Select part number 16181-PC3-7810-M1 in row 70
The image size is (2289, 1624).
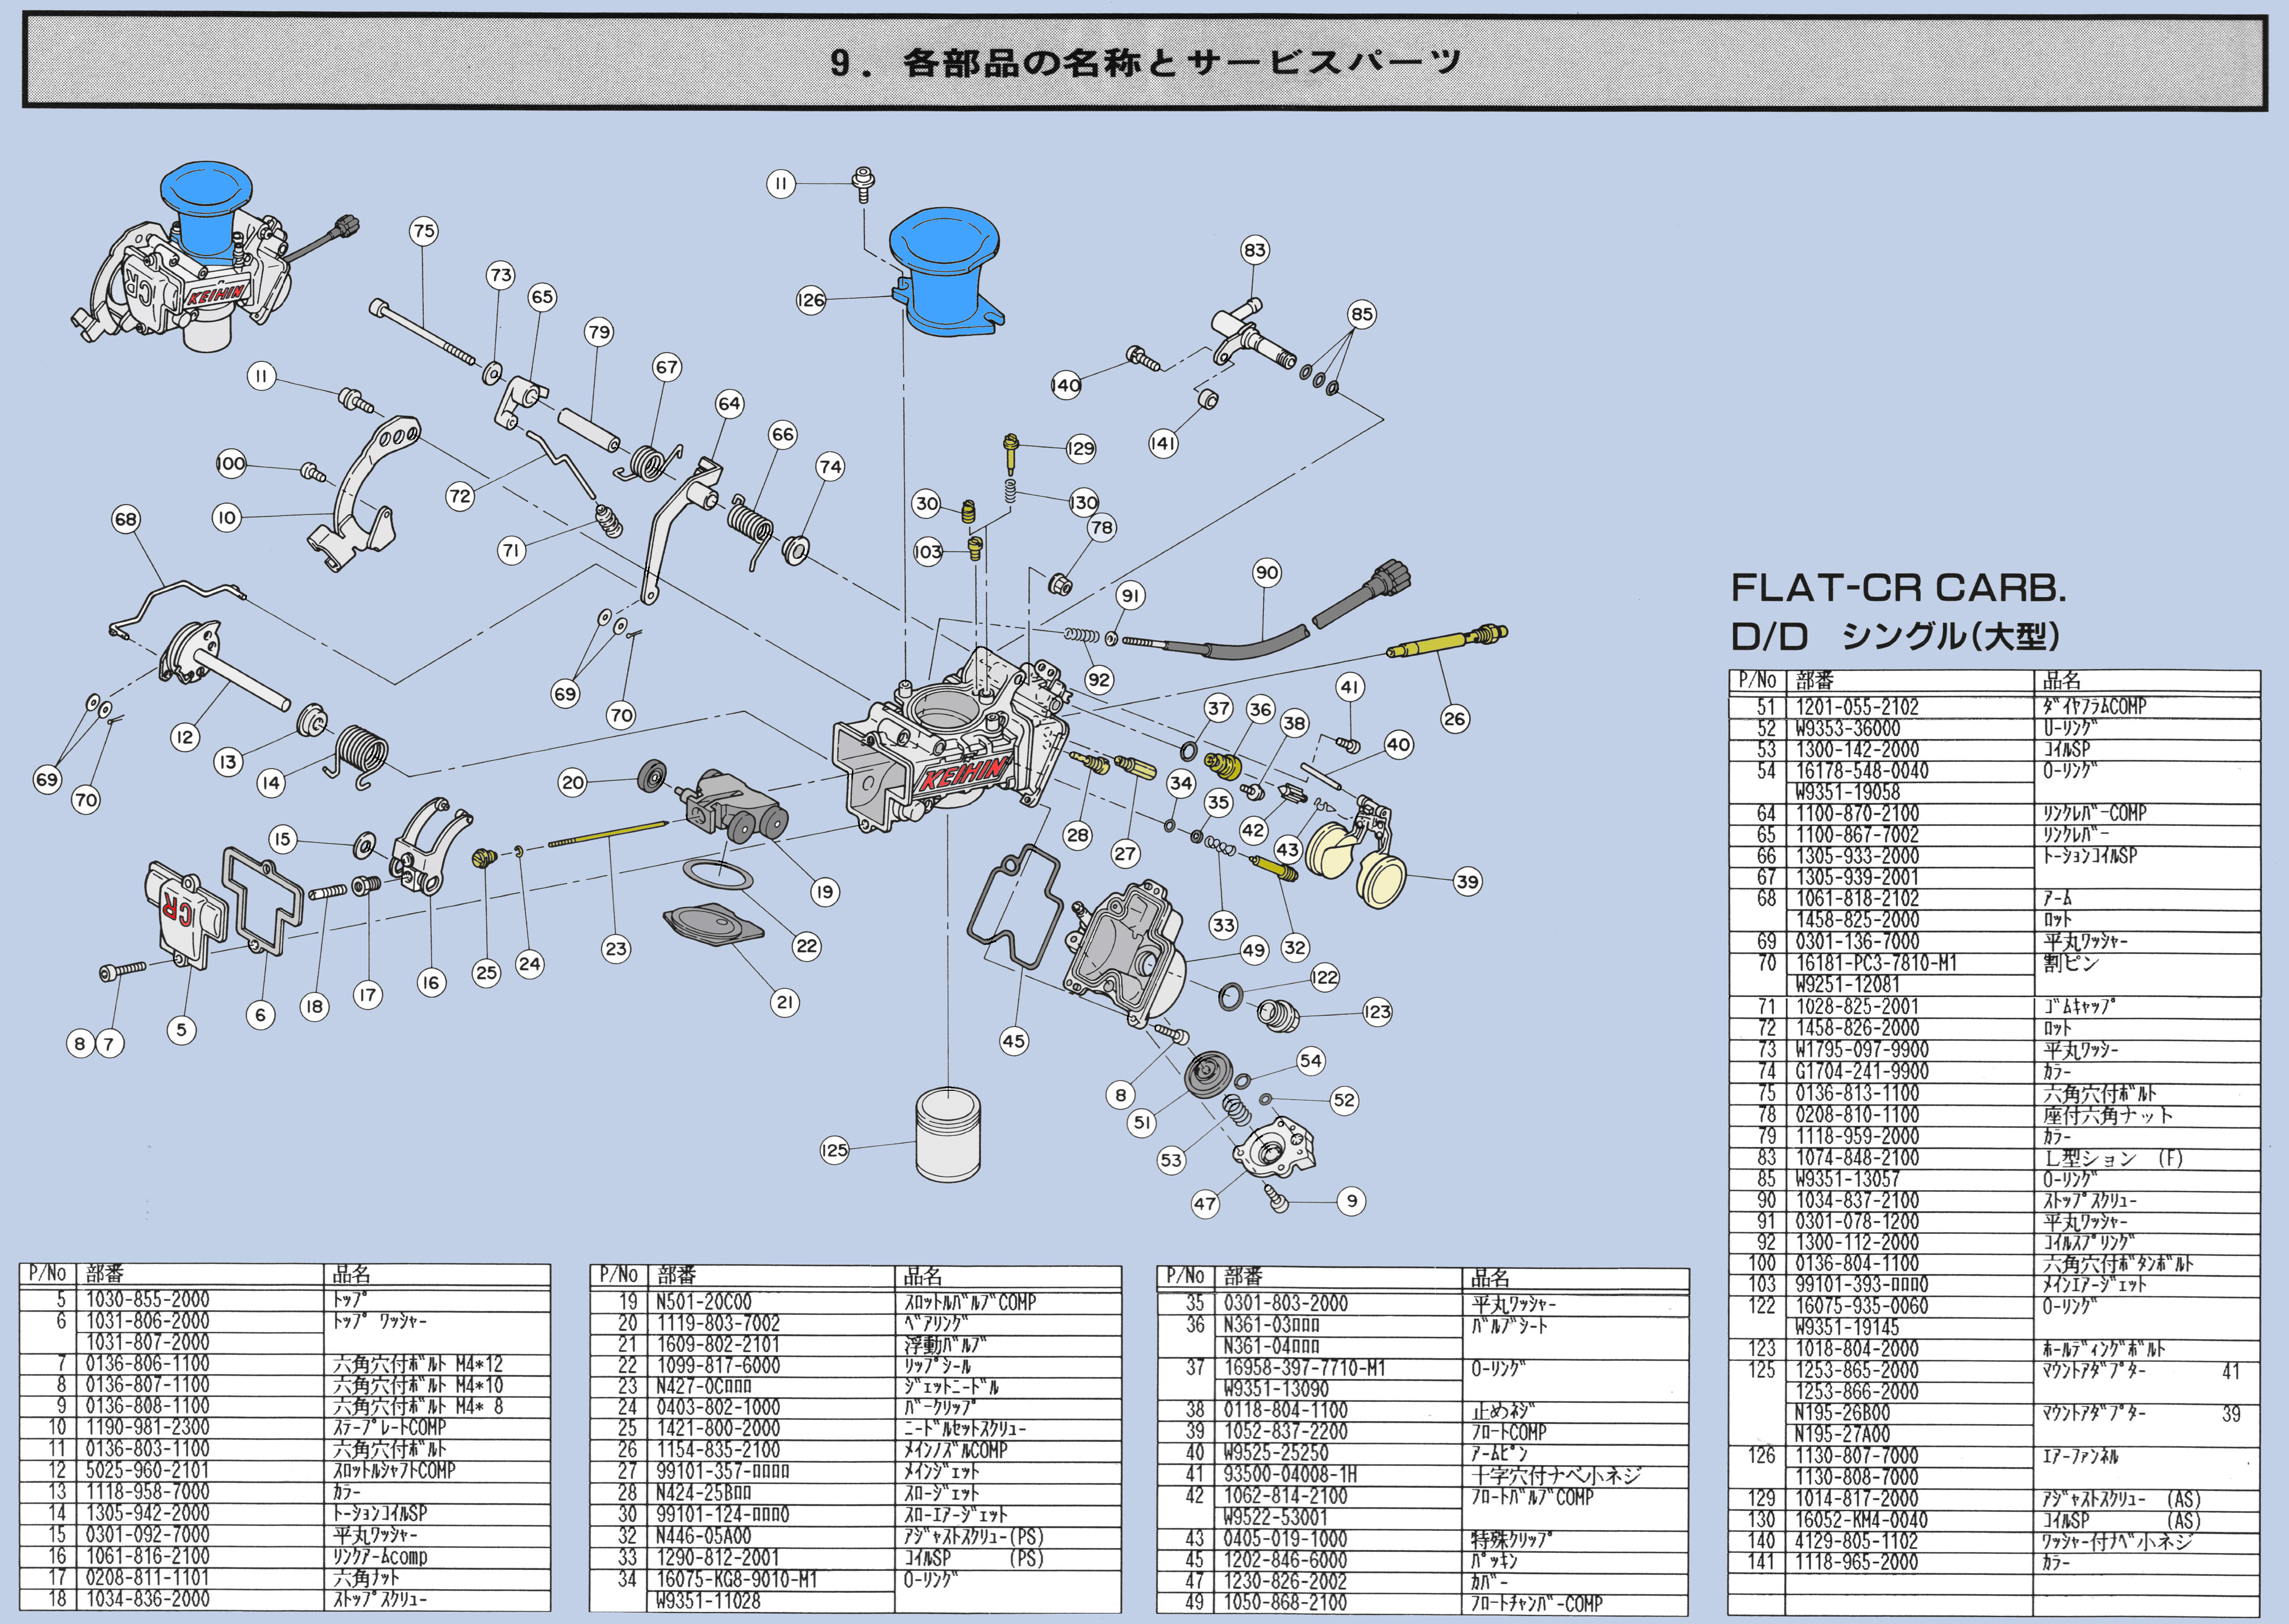(1877, 963)
